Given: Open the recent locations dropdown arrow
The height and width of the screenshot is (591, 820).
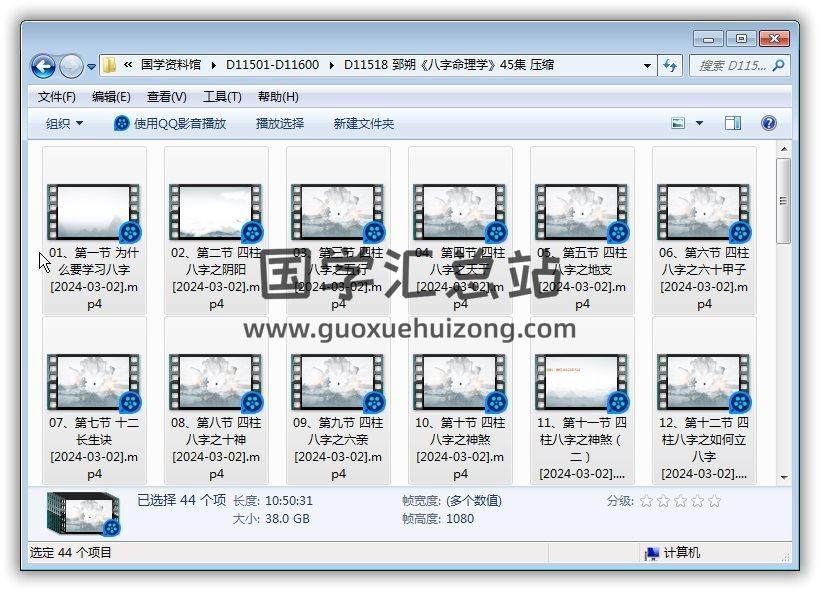Looking at the screenshot, I should pyautogui.click(x=92, y=67).
